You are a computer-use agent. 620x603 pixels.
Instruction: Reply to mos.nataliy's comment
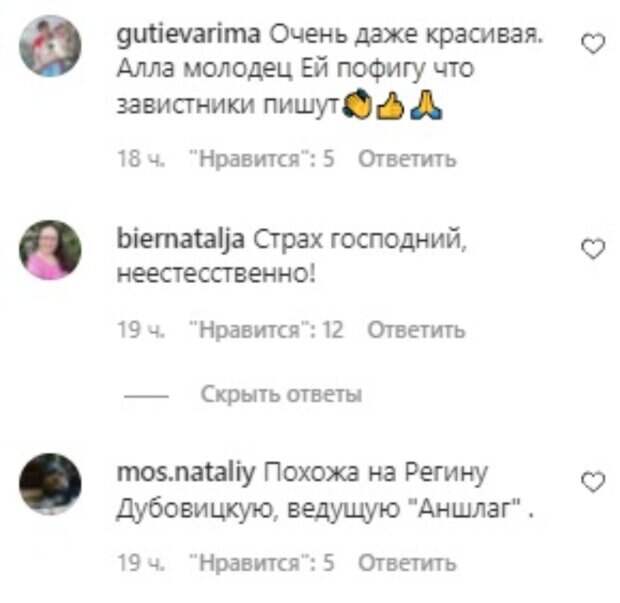click(407, 563)
